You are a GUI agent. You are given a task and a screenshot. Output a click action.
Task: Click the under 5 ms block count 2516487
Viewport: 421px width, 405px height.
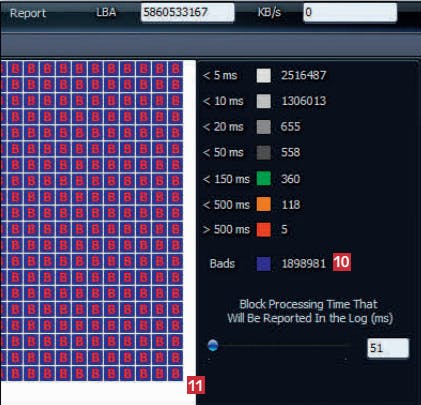click(x=303, y=75)
